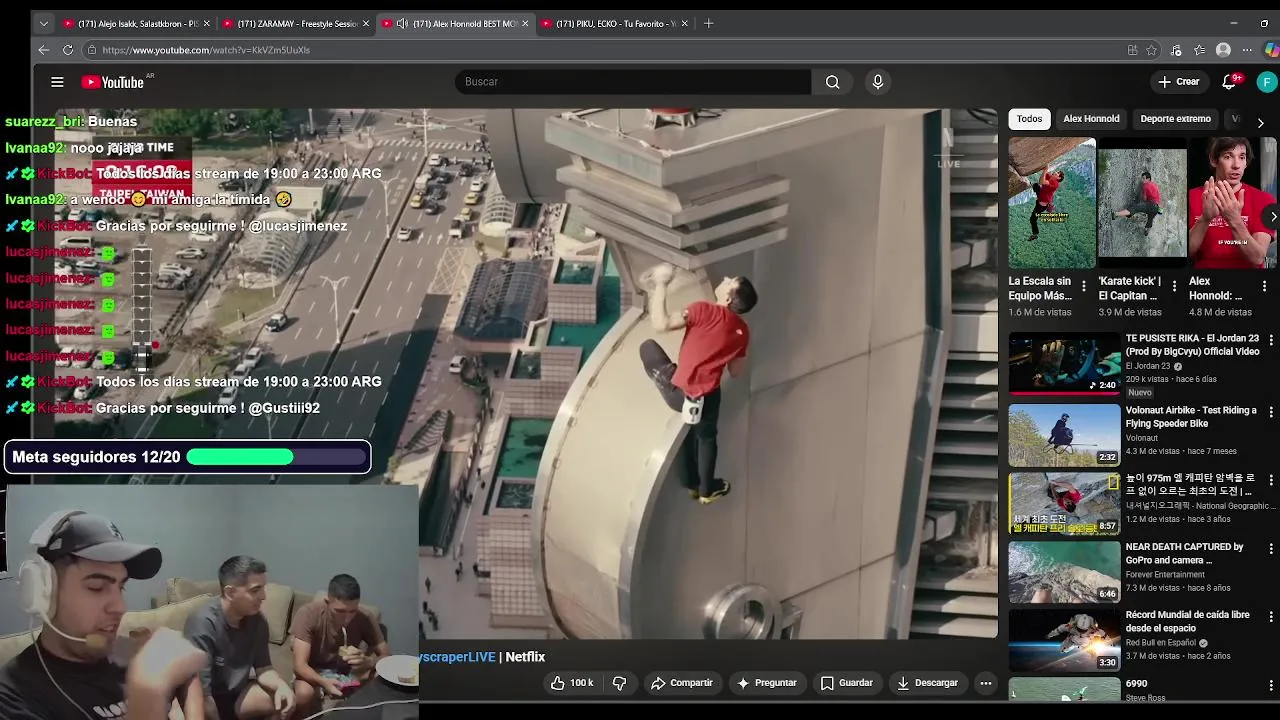Select the Todos filter chip
This screenshot has width=1280, height=720.
[x=1029, y=119]
